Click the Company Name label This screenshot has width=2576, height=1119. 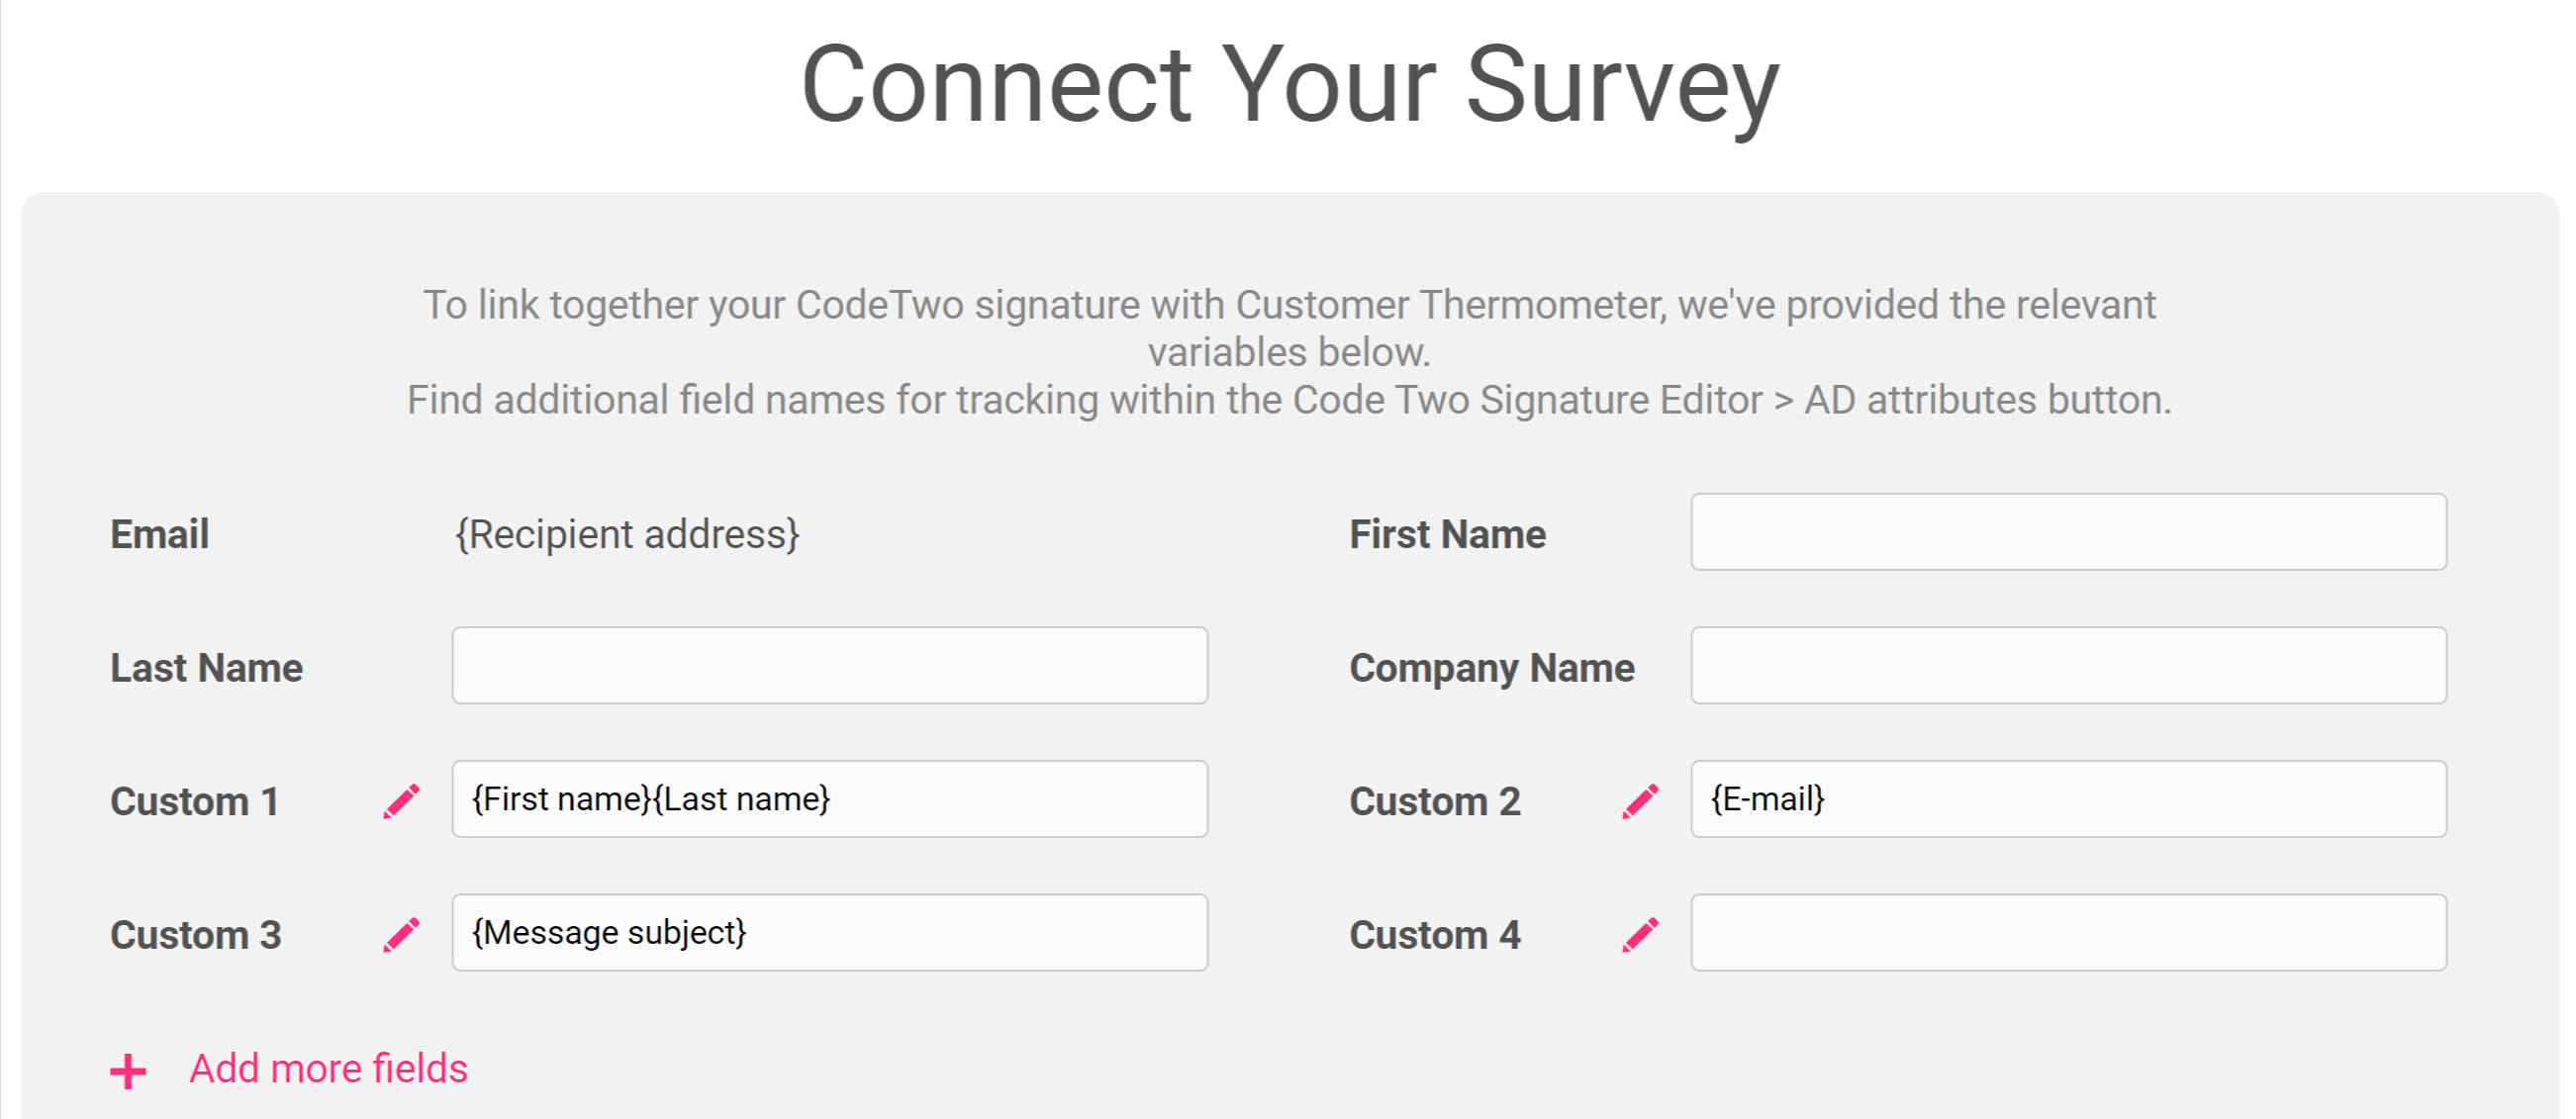point(1492,668)
